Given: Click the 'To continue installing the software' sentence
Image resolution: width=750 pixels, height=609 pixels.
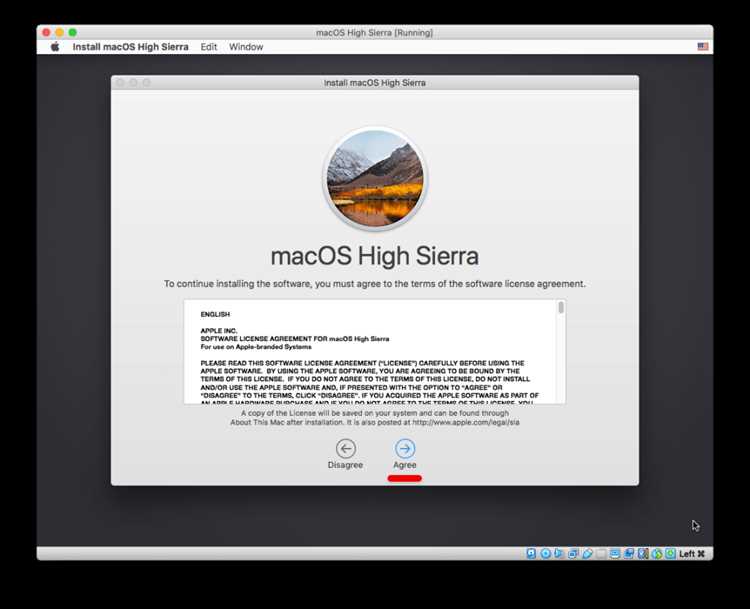Looking at the screenshot, I should (375, 284).
